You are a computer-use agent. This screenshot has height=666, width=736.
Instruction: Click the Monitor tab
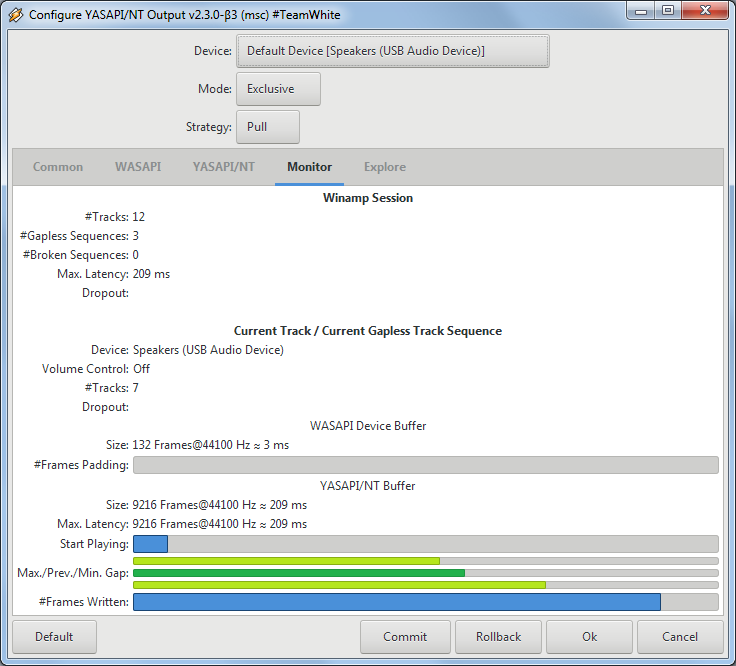coord(309,167)
